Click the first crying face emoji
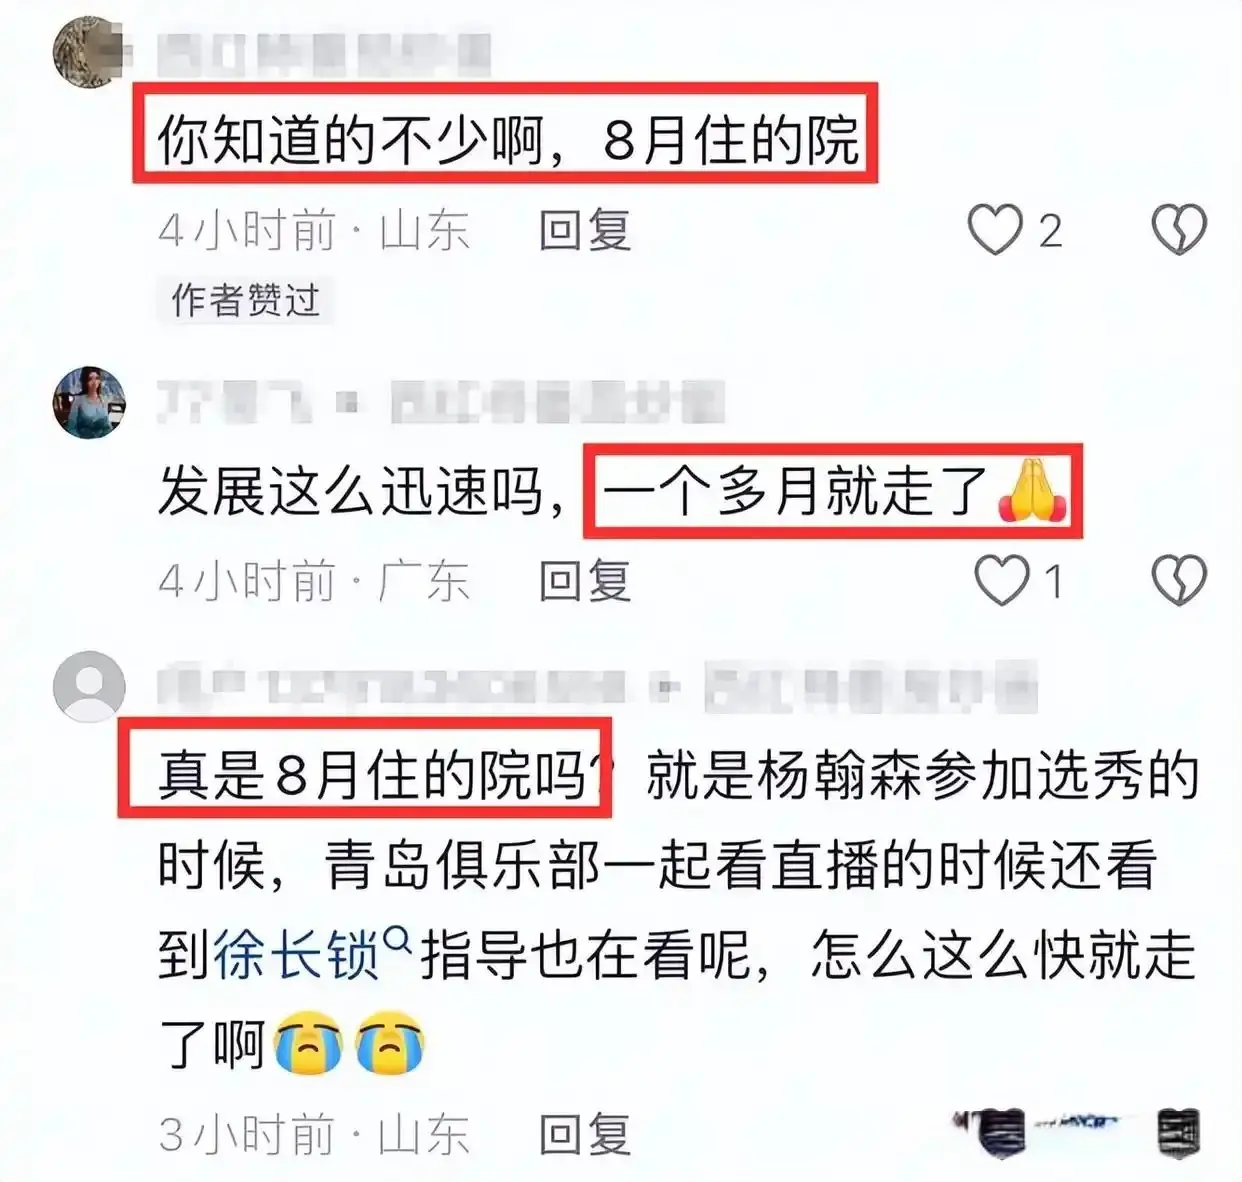Viewport: 1242px width, 1182px height. pos(309,1043)
